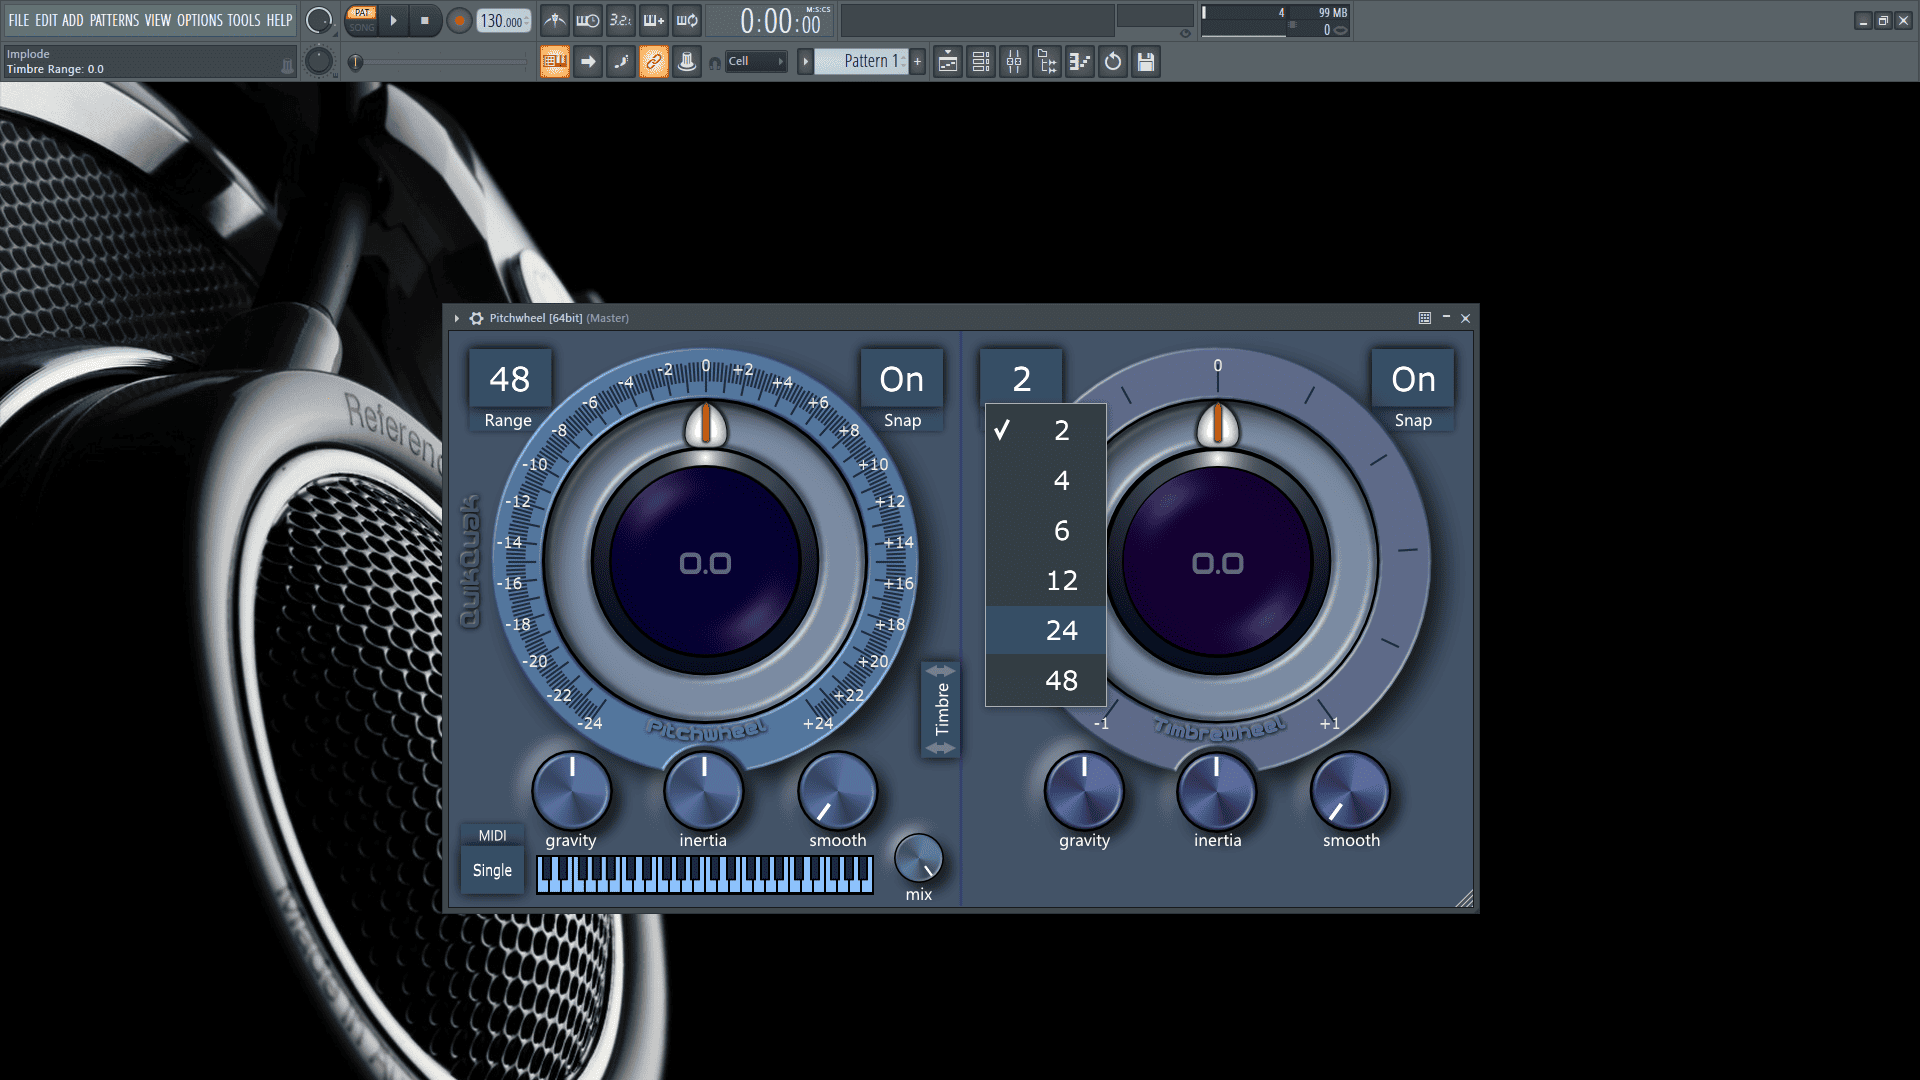Select 12 in the range list
The image size is (1920, 1080).
[1046, 580]
